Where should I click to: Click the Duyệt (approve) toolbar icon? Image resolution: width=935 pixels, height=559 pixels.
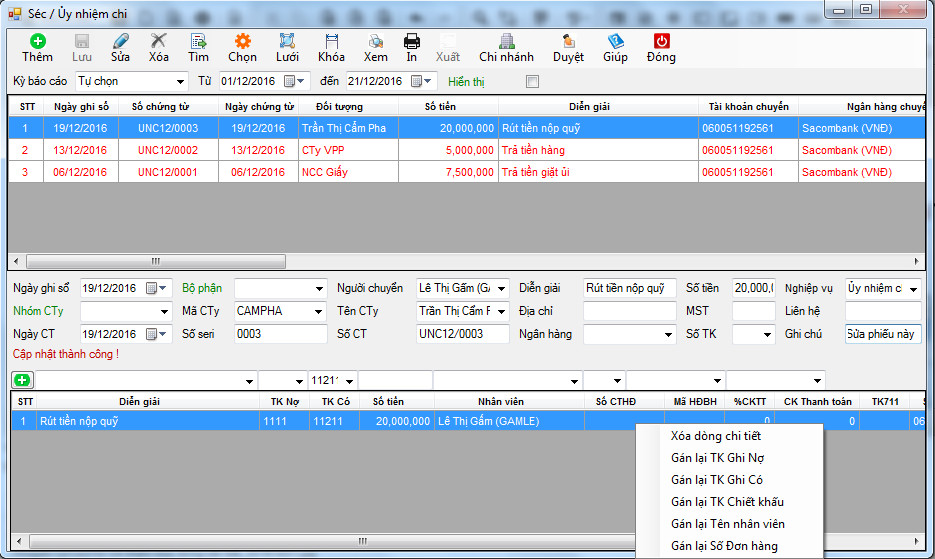[x=568, y=41]
